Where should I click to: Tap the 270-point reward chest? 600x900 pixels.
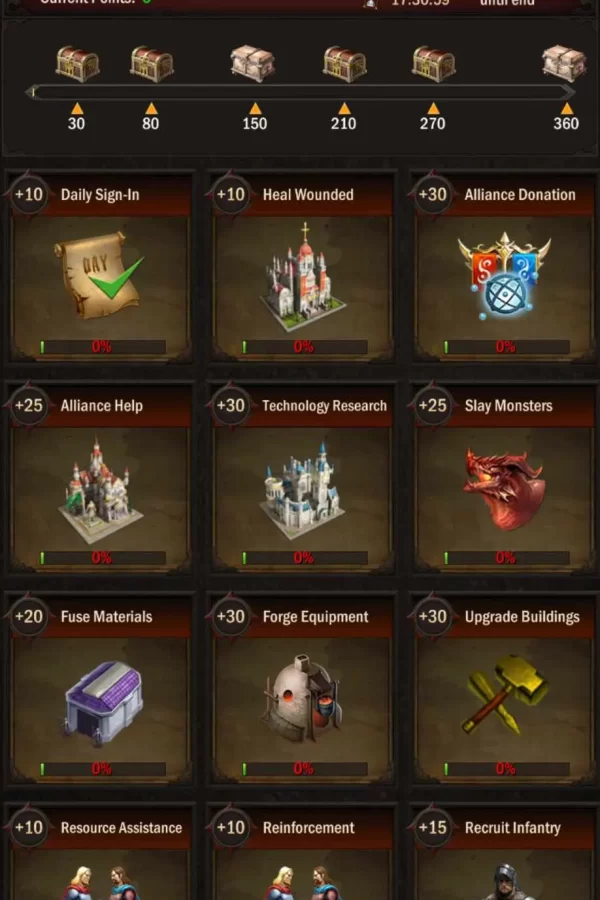(434, 64)
